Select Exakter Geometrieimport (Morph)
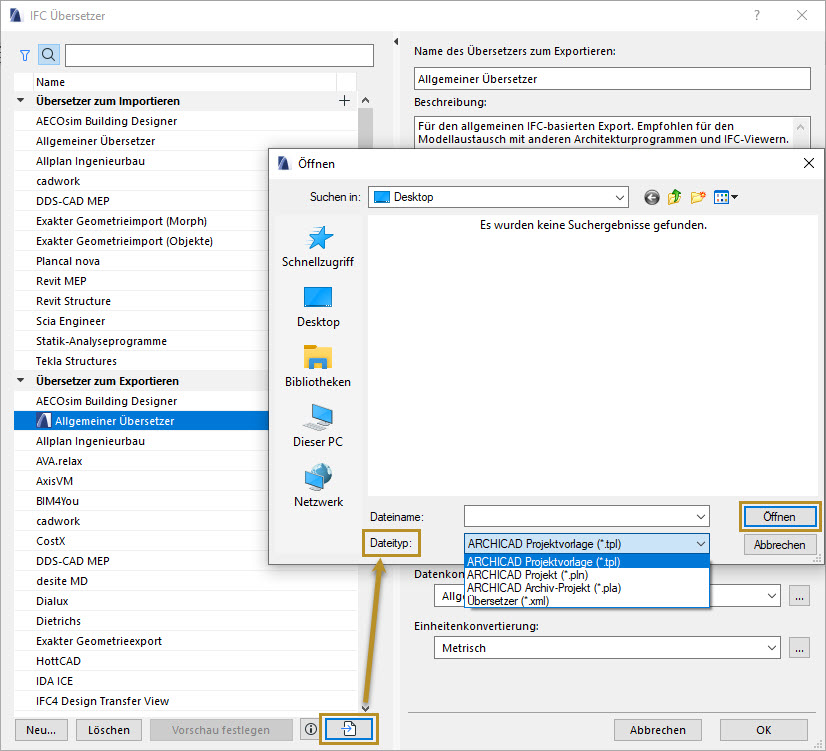826x751 pixels. coord(141,221)
